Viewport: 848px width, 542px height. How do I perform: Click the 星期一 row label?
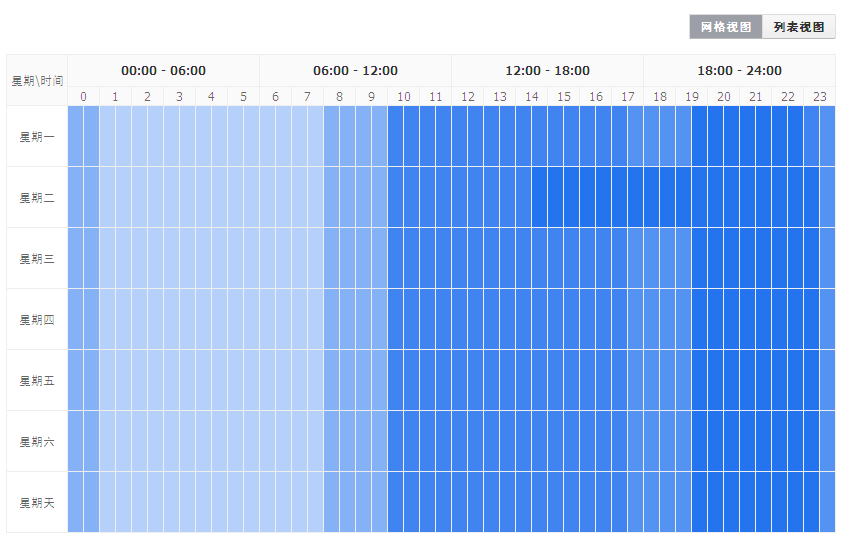[x=37, y=137]
